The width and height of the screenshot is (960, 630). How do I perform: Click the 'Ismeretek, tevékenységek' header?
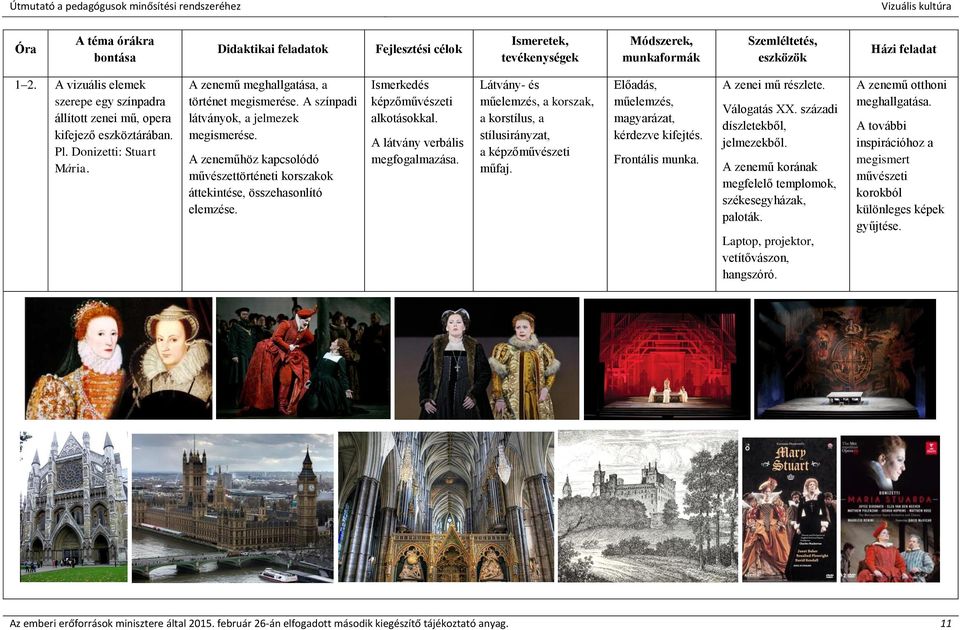(x=540, y=49)
